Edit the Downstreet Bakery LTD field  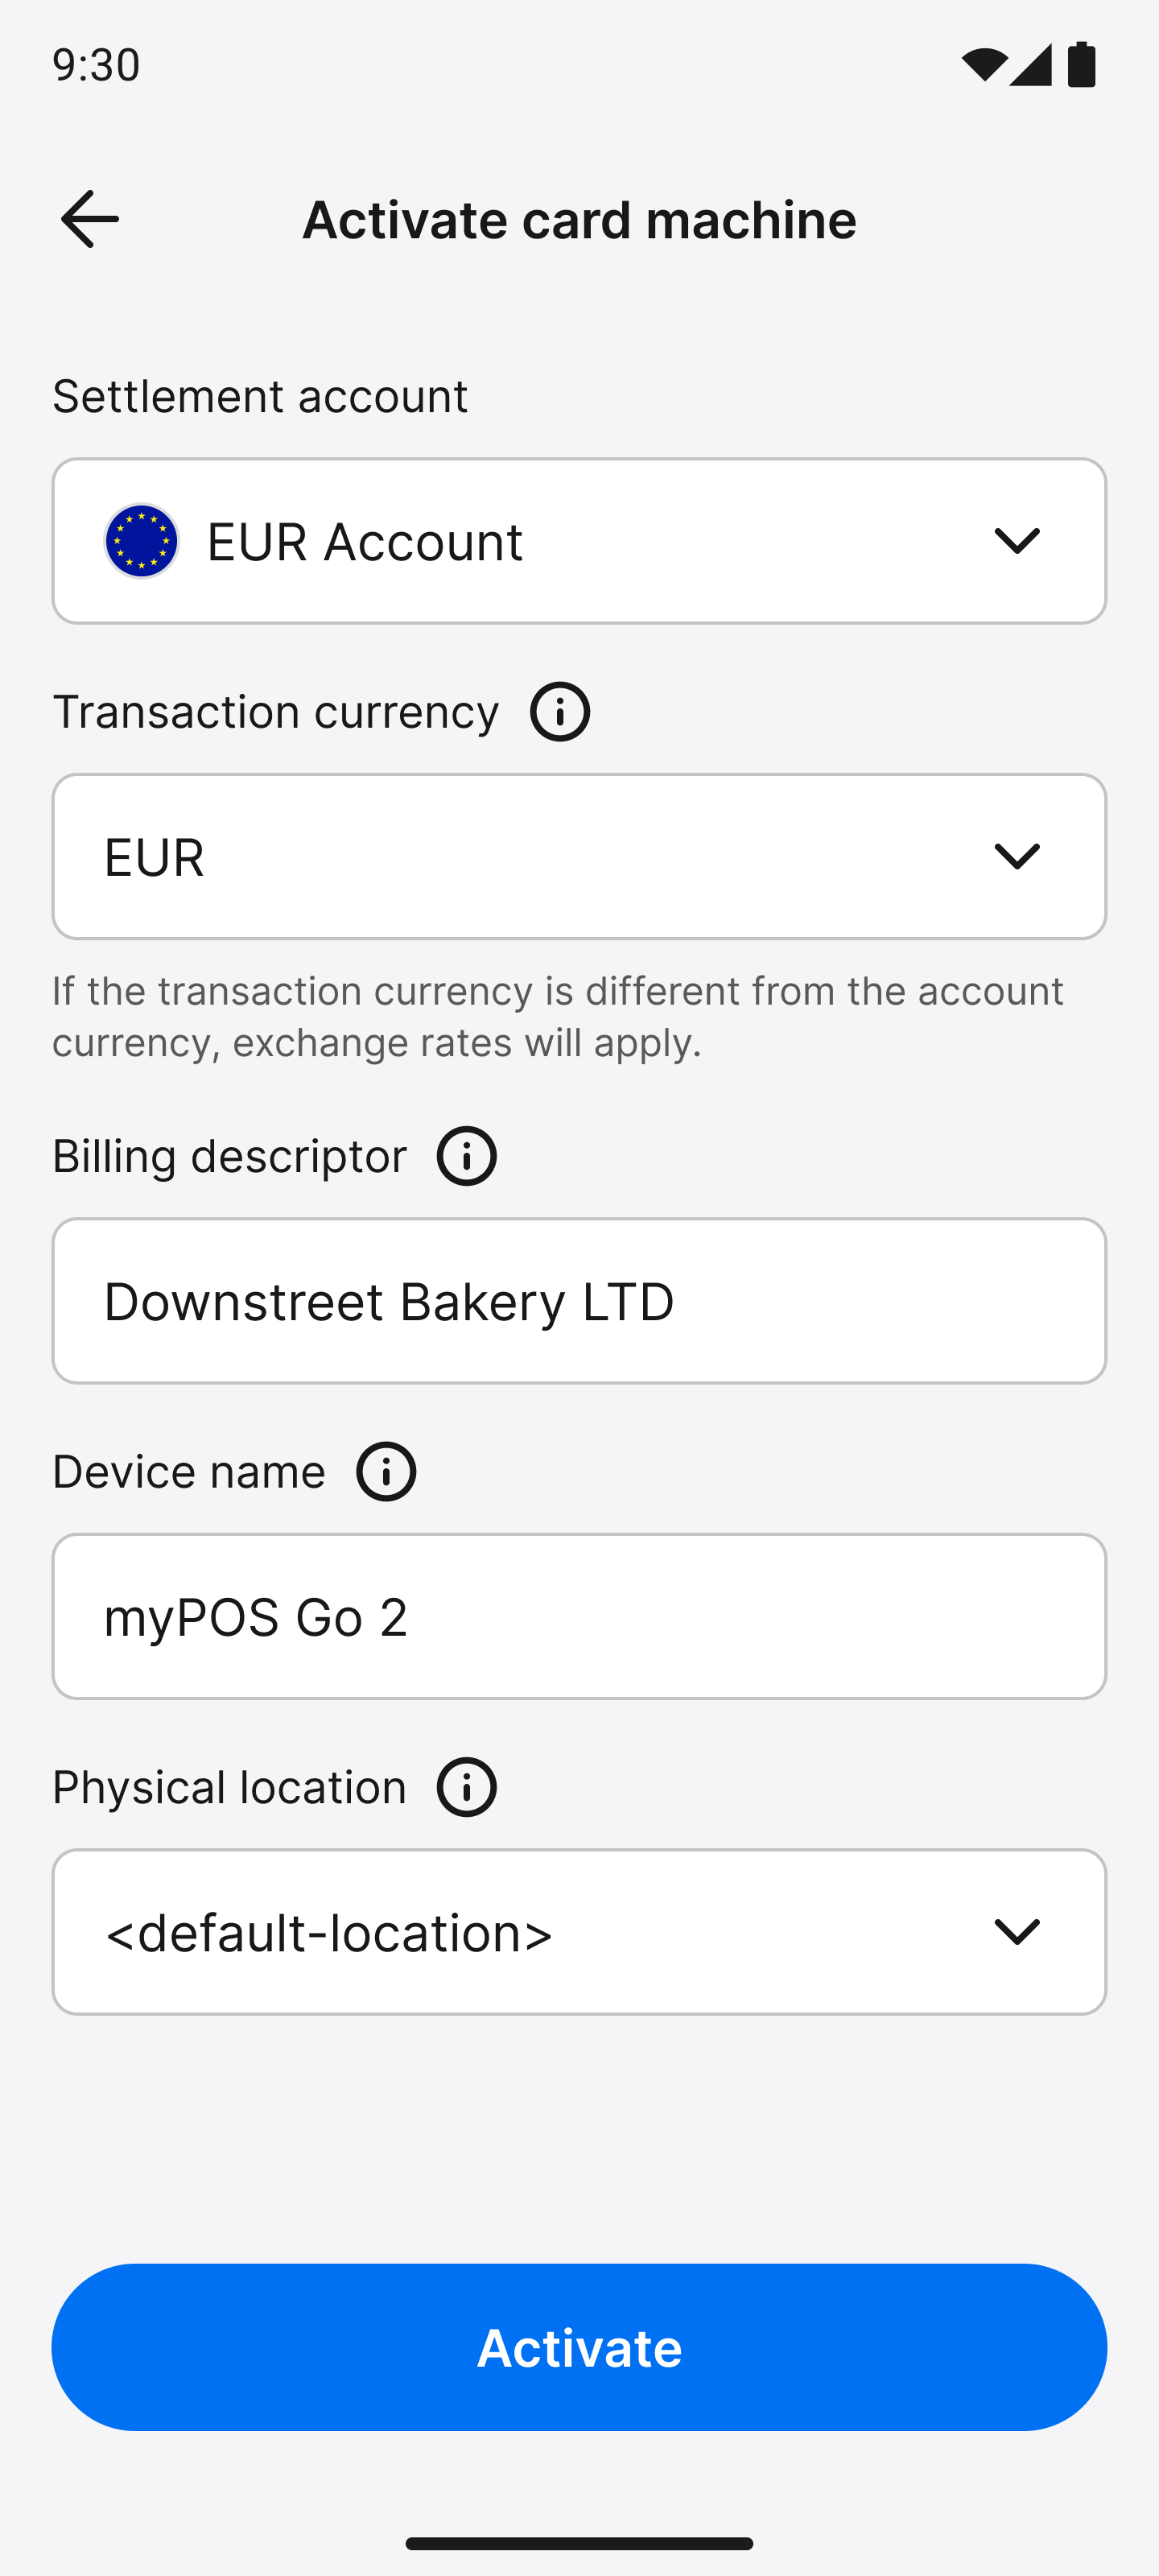click(x=579, y=1301)
